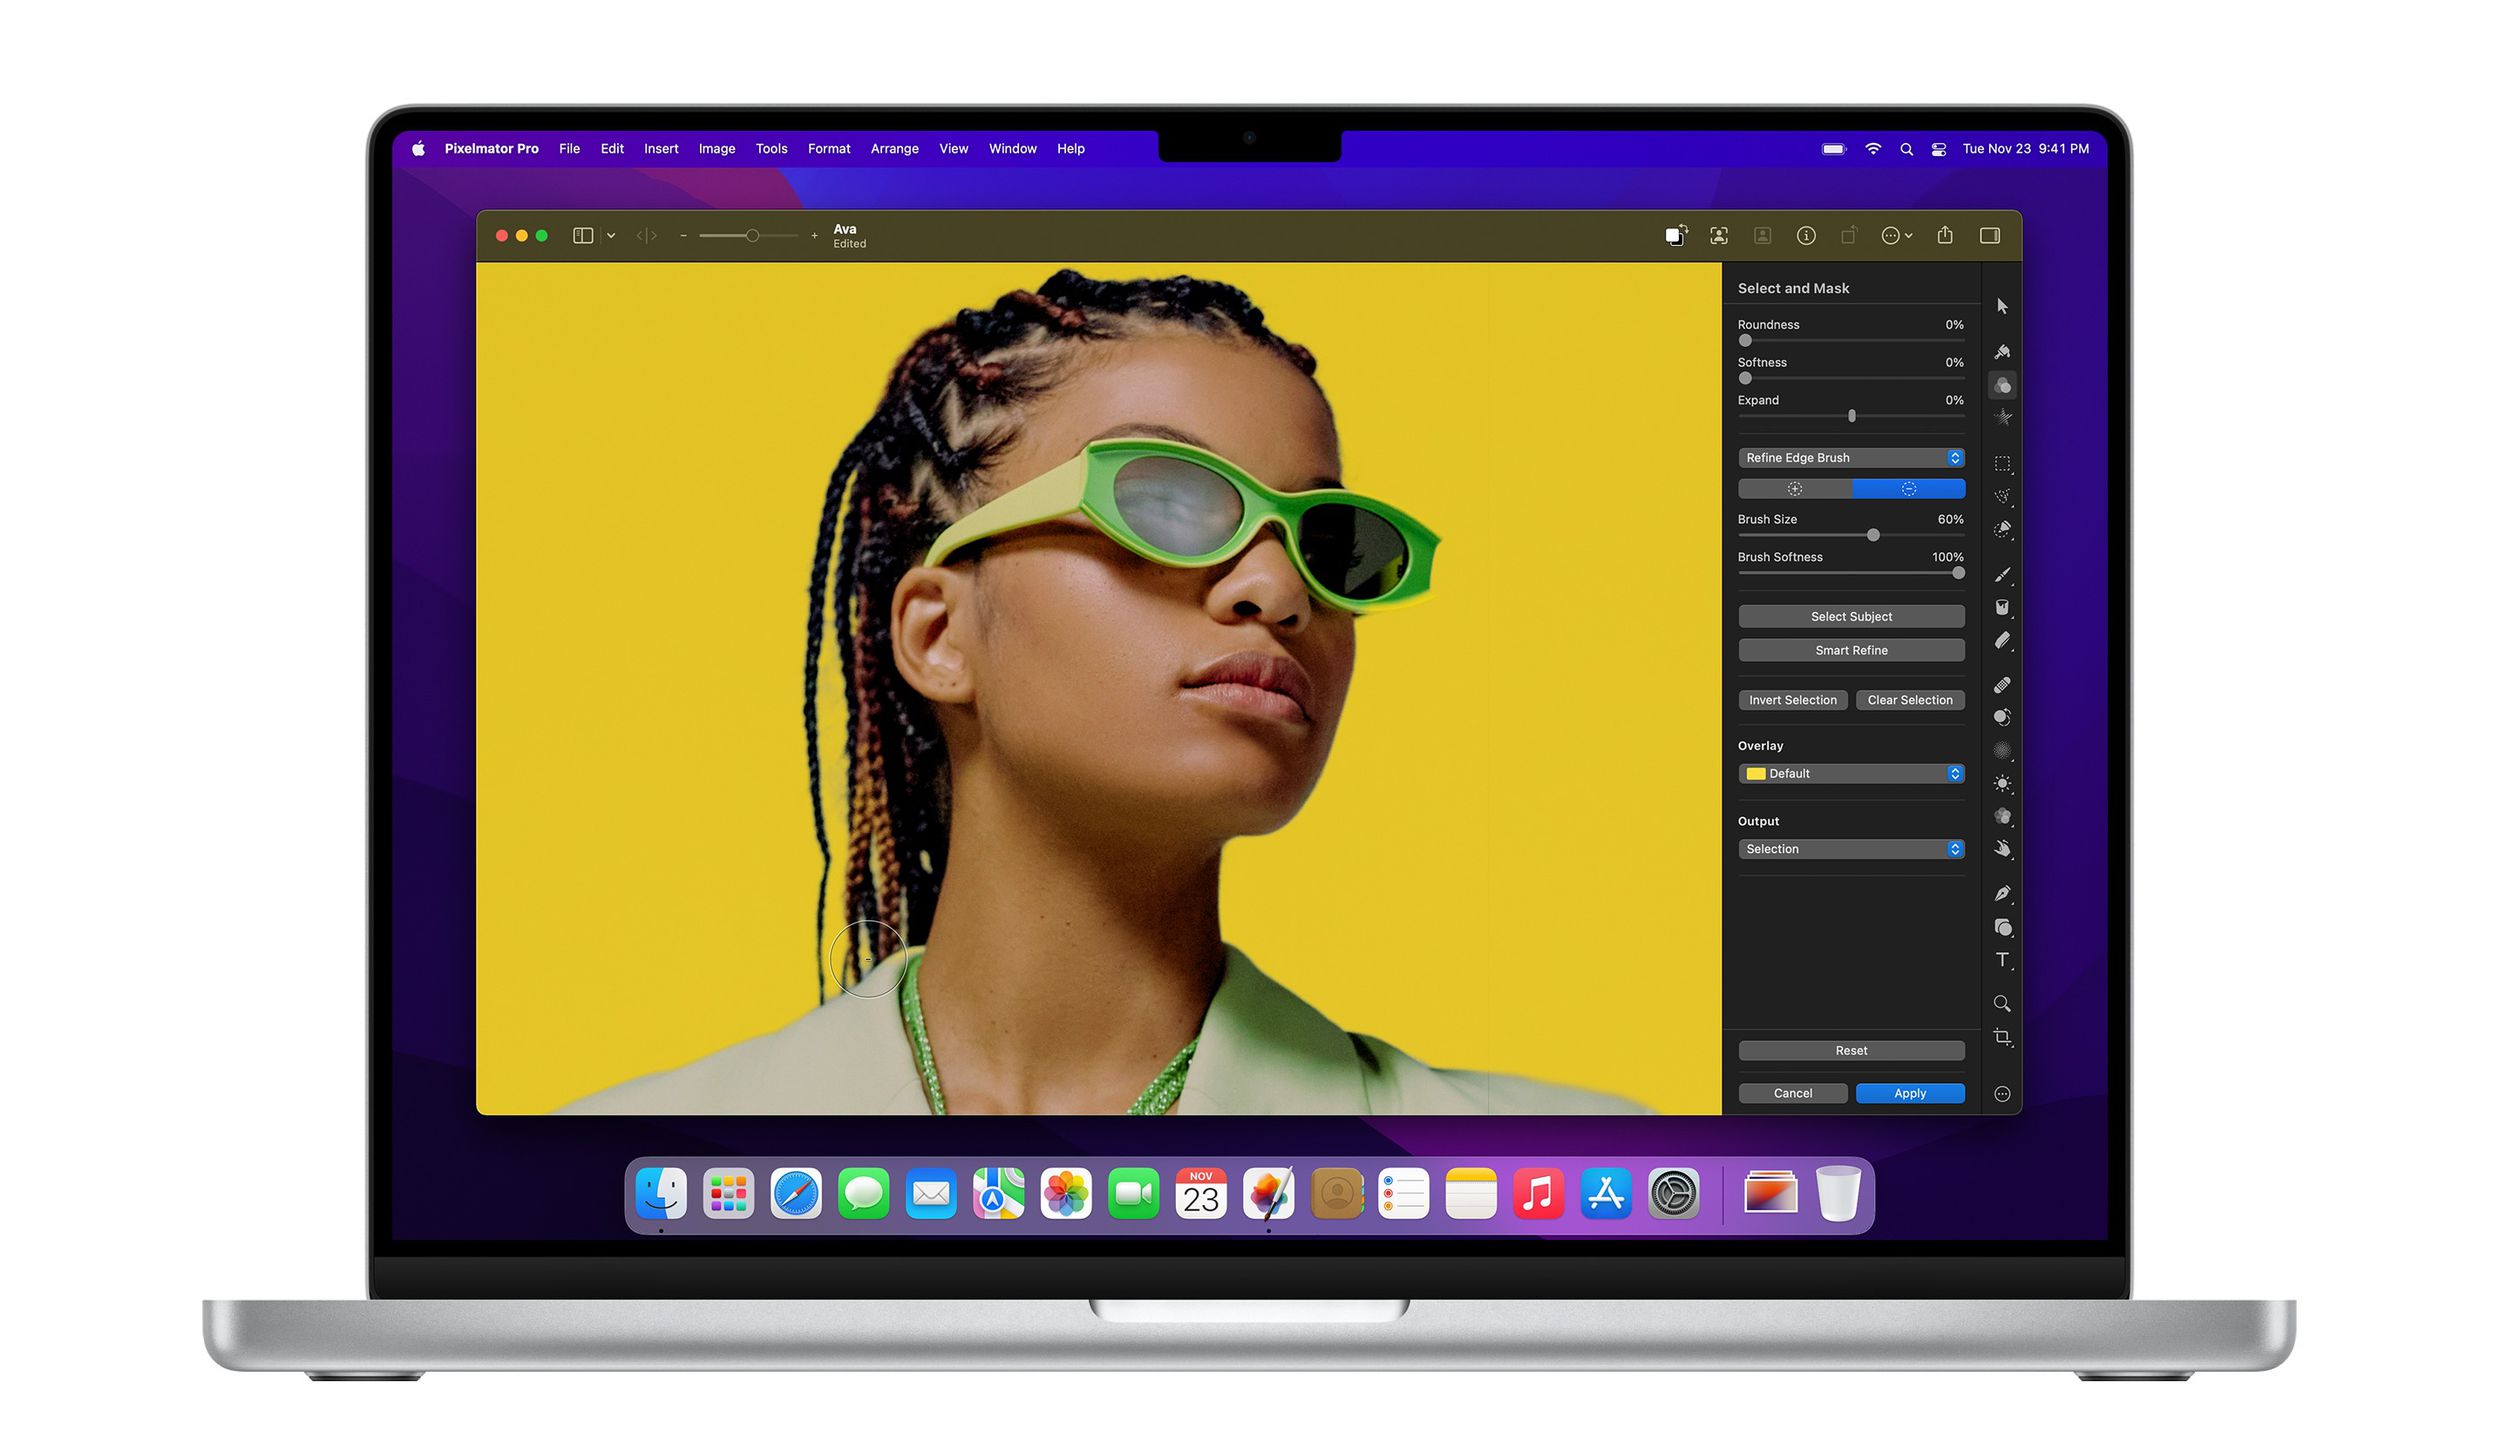Select the Arrange (move) tool
Image resolution: width=2500 pixels, height=1437 pixels.
pyautogui.click(x=2003, y=306)
